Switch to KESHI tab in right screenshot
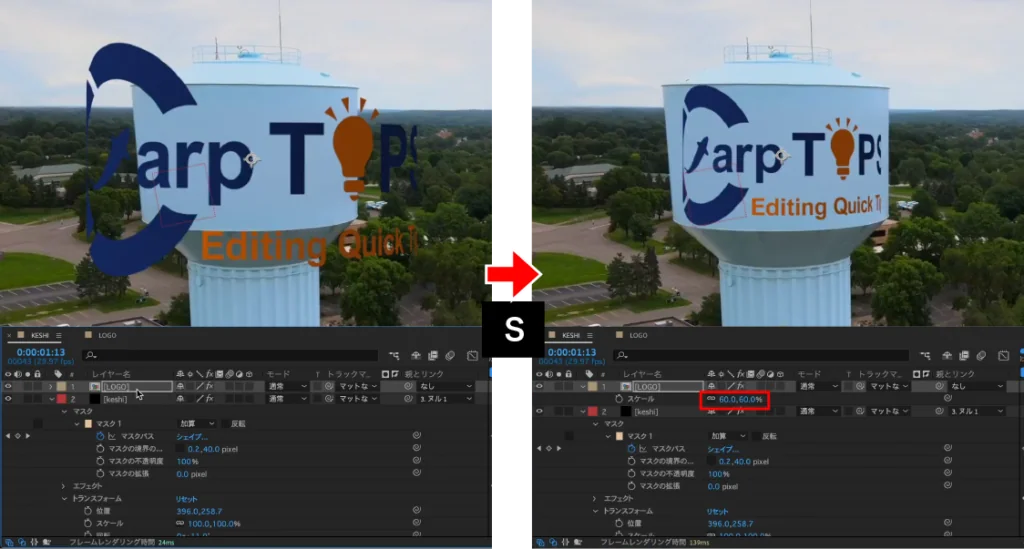The image size is (1024, 549). click(571, 336)
